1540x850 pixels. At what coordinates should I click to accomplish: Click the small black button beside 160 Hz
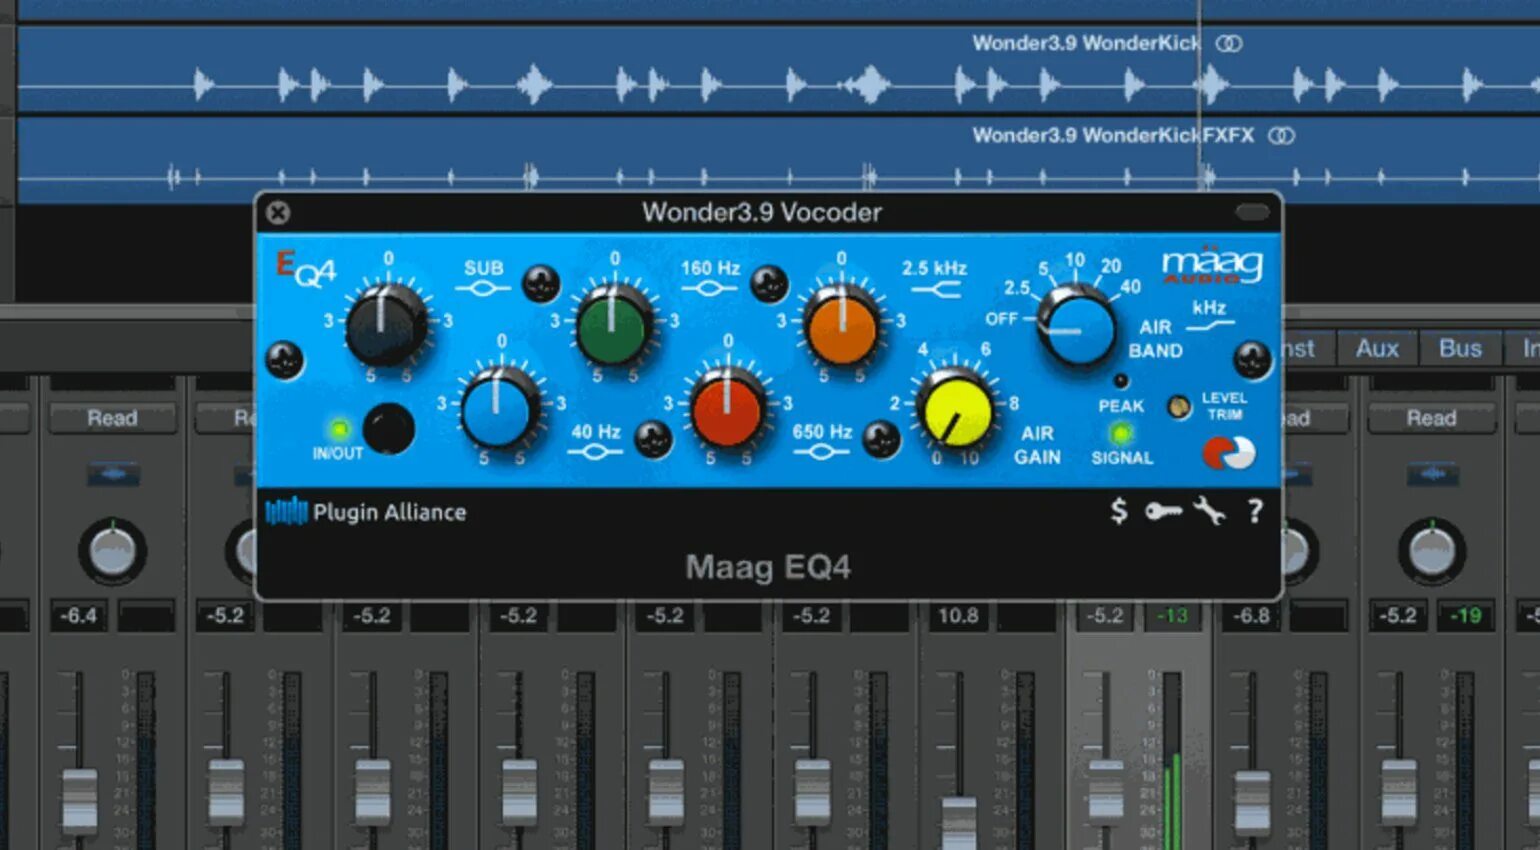click(x=769, y=284)
